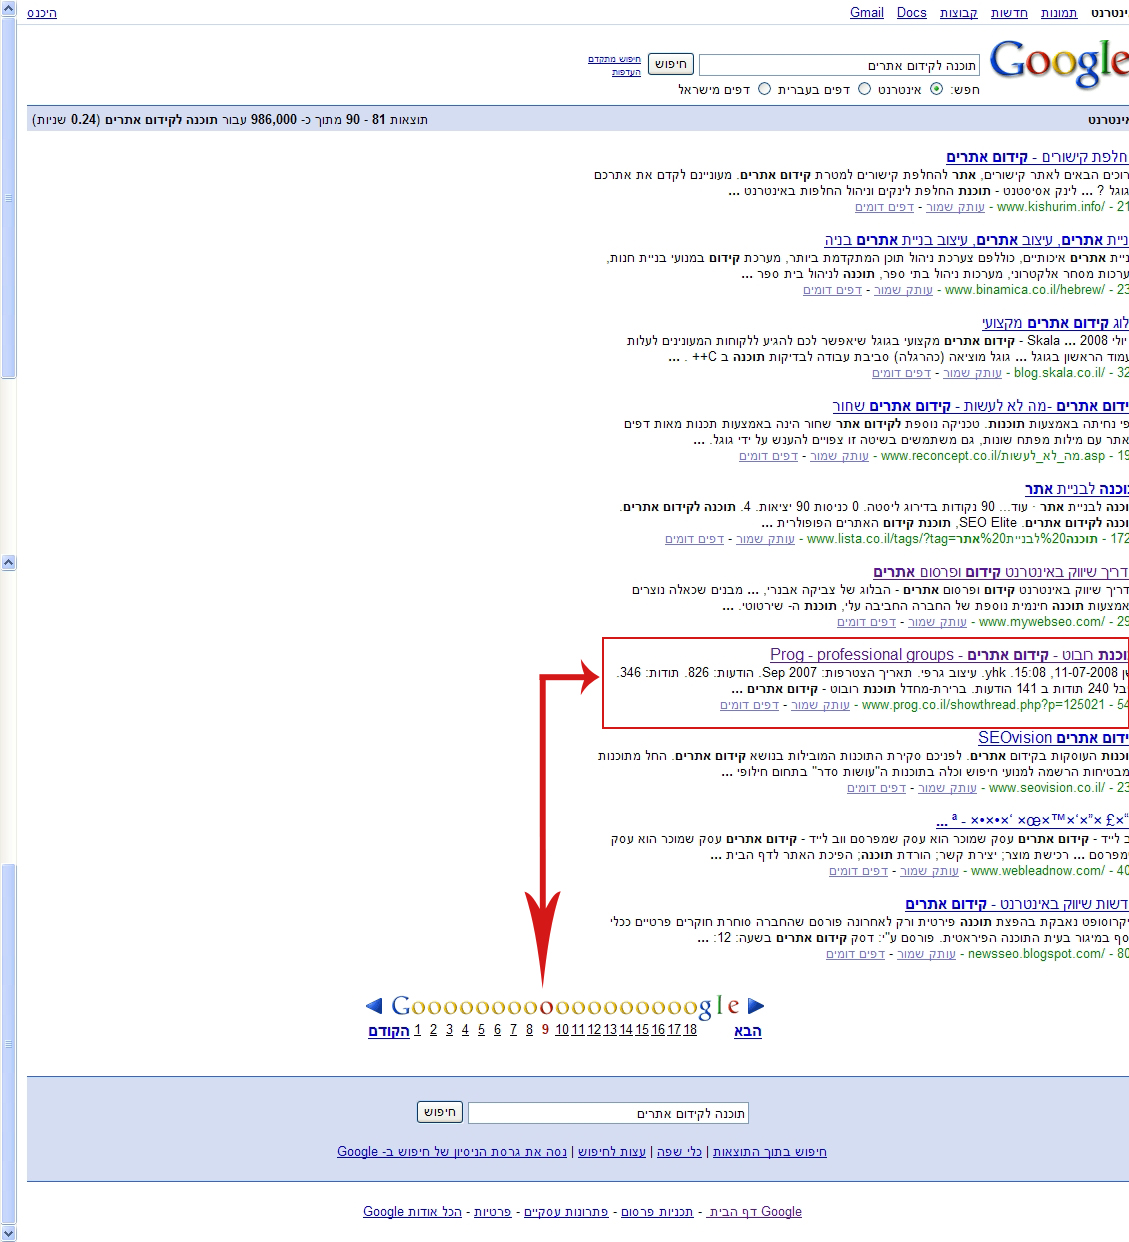This screenshot has height=1242, width=1129.
Task: Open the cached copy for newsseo.blogspot.com
Action: pos(926,954)
